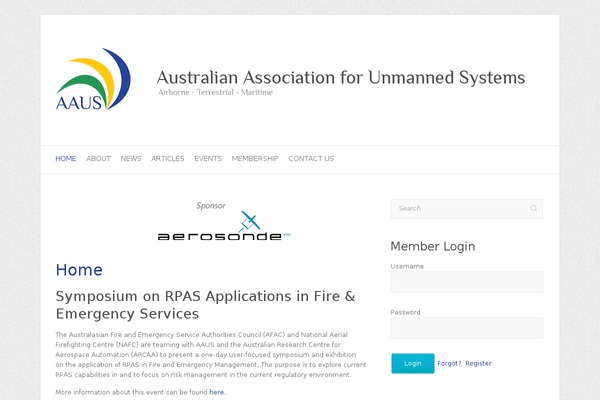This screenshot has width=600, height=400.
Task: Click the search magnifier icon
Action: pos(534,209)
